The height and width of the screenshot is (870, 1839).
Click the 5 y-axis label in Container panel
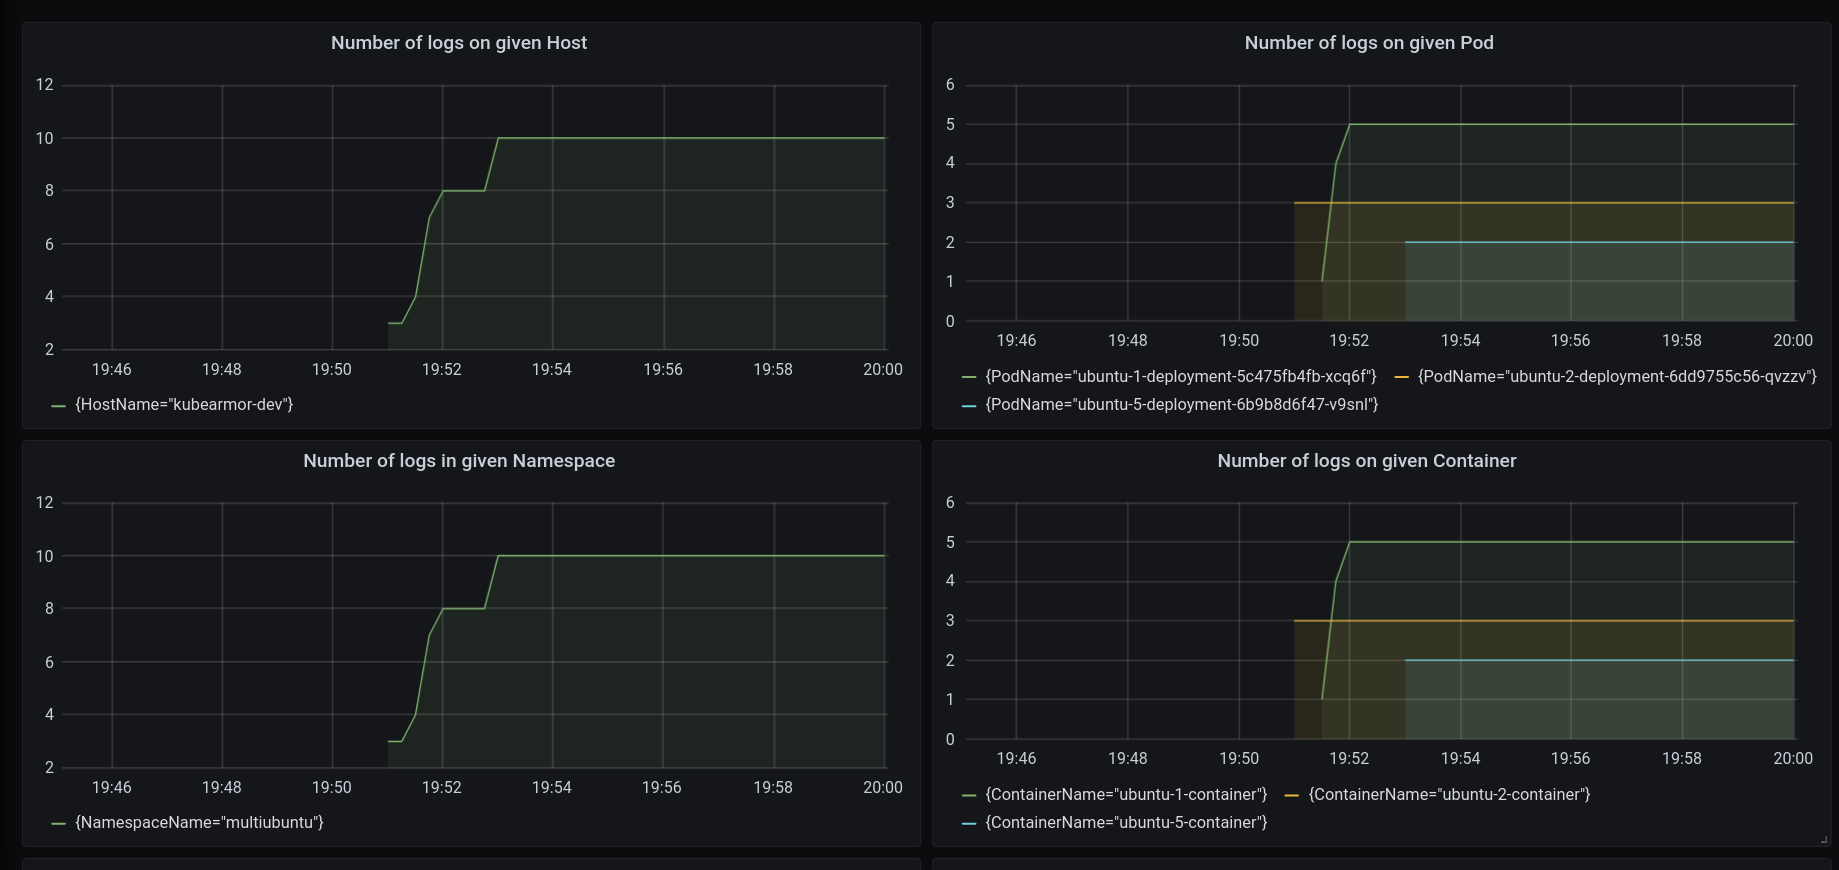950,542
